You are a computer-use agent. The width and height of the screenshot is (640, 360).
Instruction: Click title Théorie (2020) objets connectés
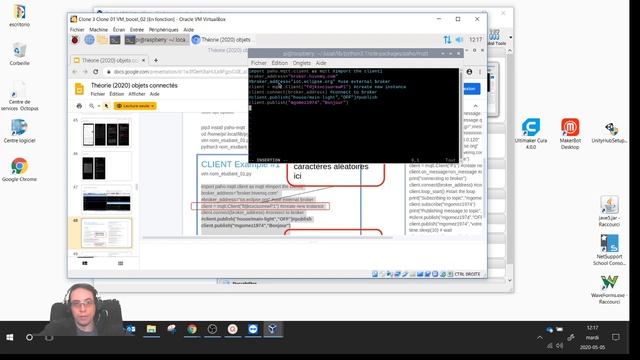[x=134, y=85]
